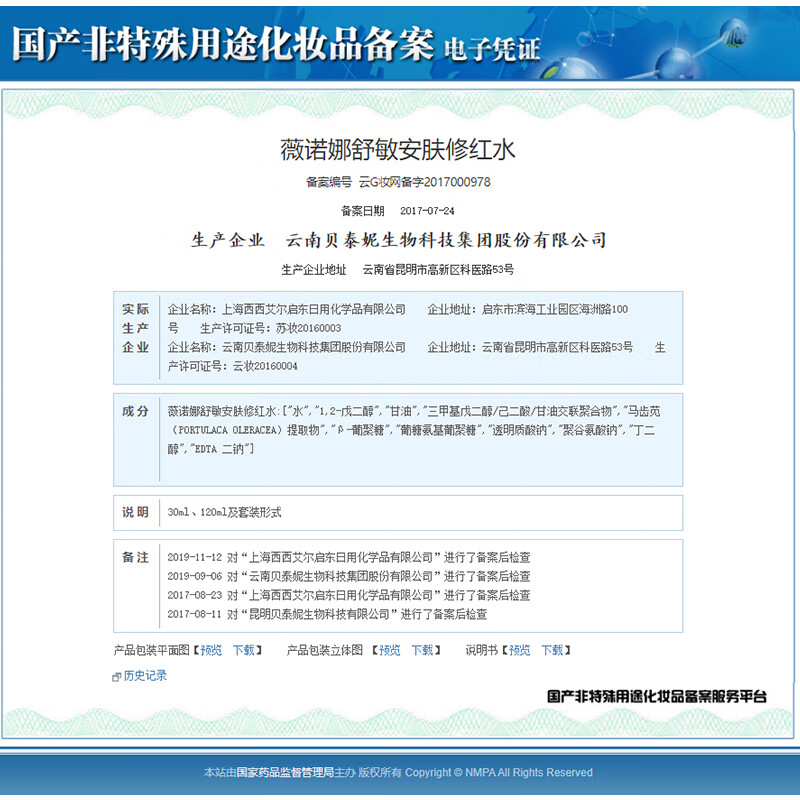800x800 pixels.
Task: Click the 说明 section label
Action: 135,512
